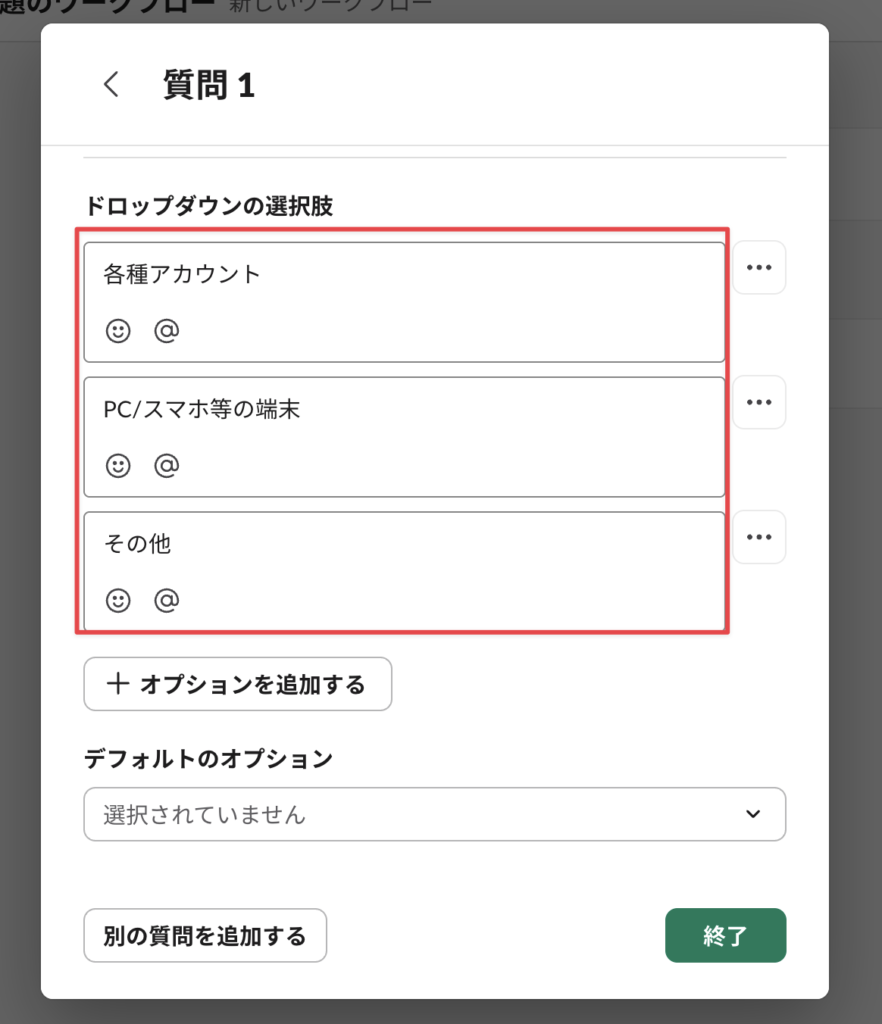
Task: Click the ドロップダウンの選択肢 section label
Action: pyautogui.click(x=208, y=207)
